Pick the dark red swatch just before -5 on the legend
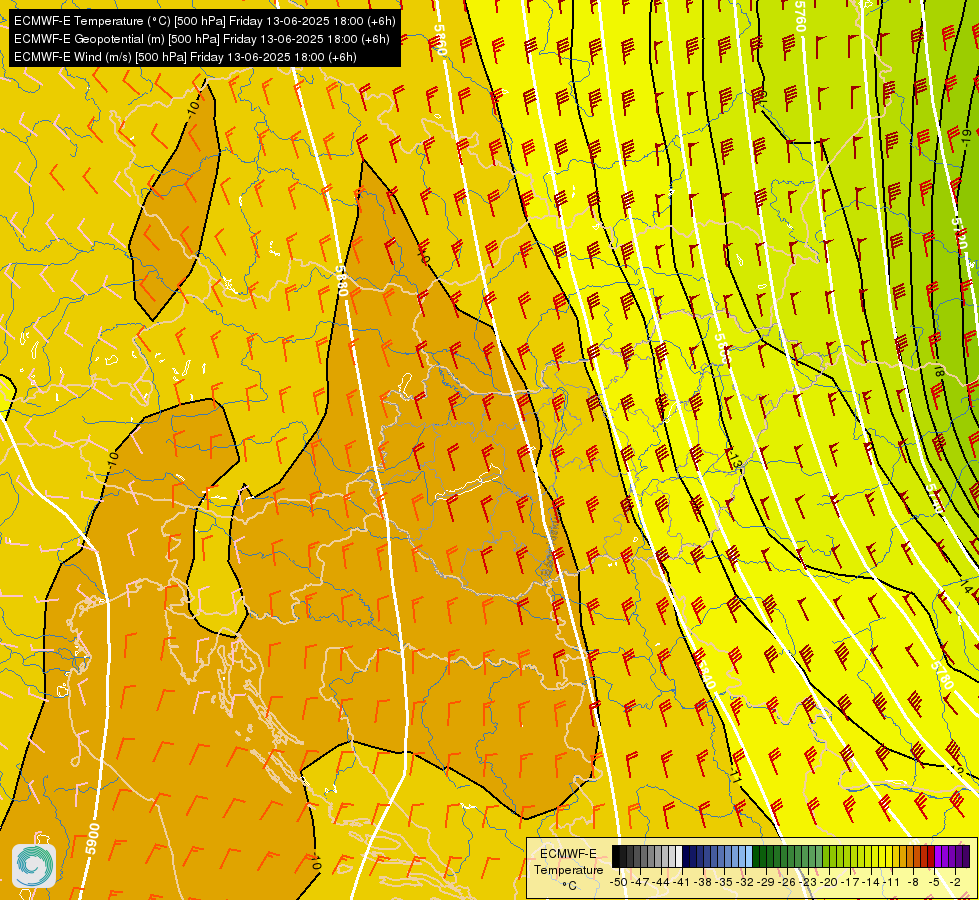 pos(931,856)
